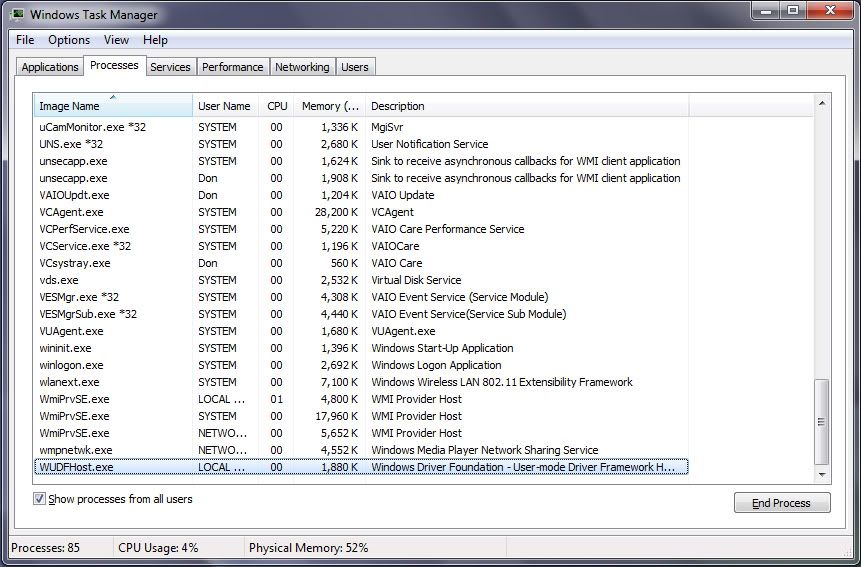This screenshot has width=861, height=567.
Task: Click the MgiSvr description cell
Action: point(387,127)
